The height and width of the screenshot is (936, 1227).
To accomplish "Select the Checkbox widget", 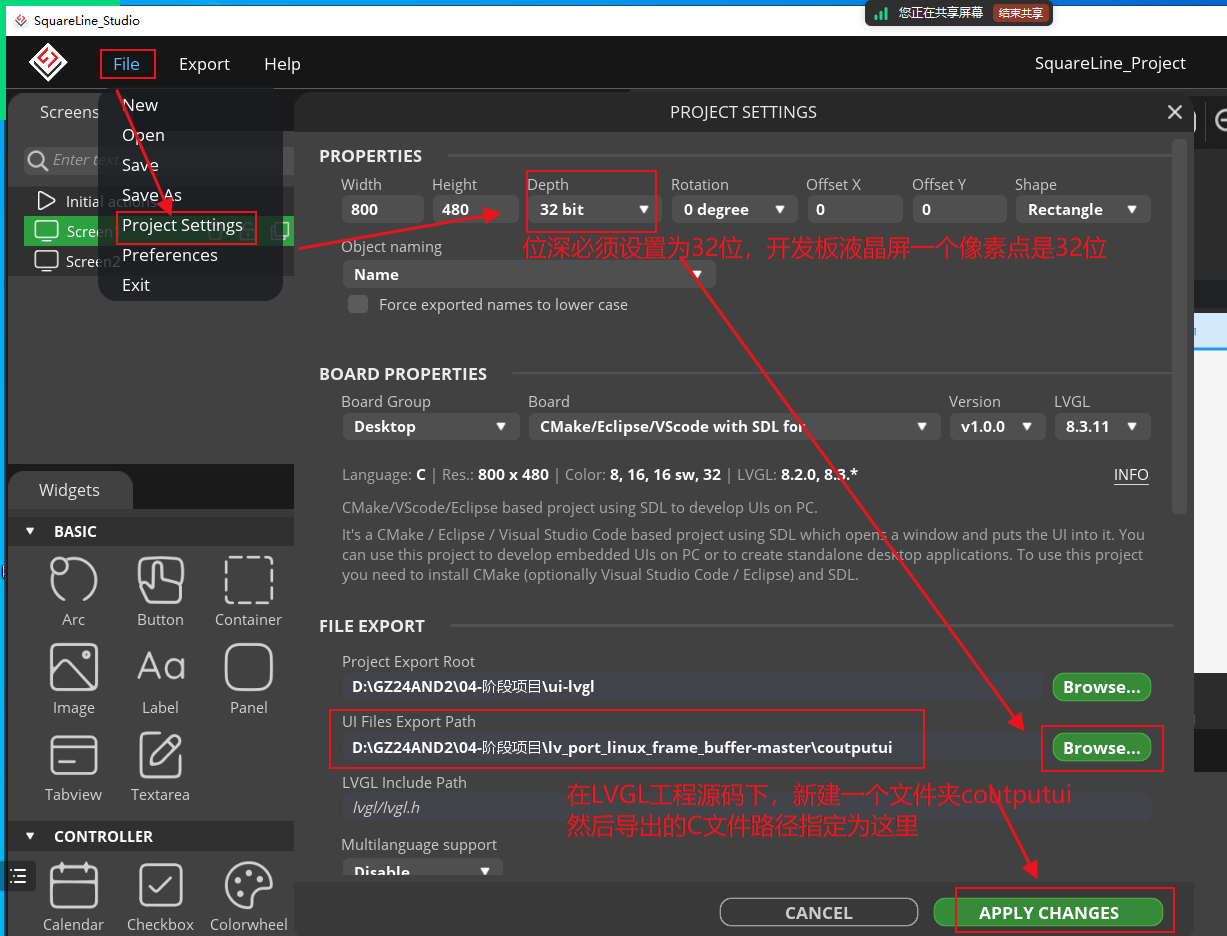I will [160, 897].
